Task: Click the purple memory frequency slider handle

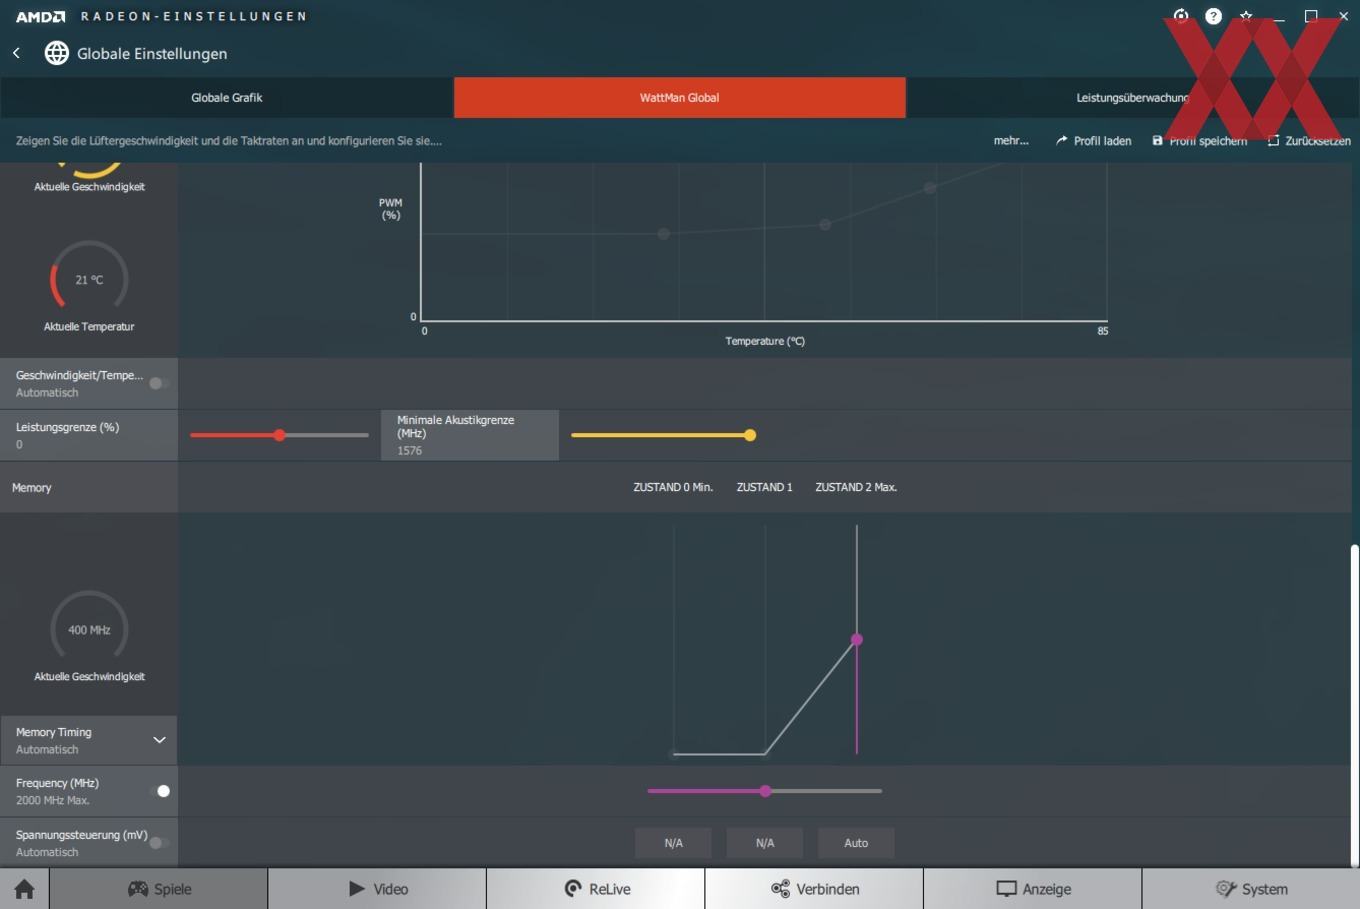Action: pyautogui.click(x=765, y=791)
